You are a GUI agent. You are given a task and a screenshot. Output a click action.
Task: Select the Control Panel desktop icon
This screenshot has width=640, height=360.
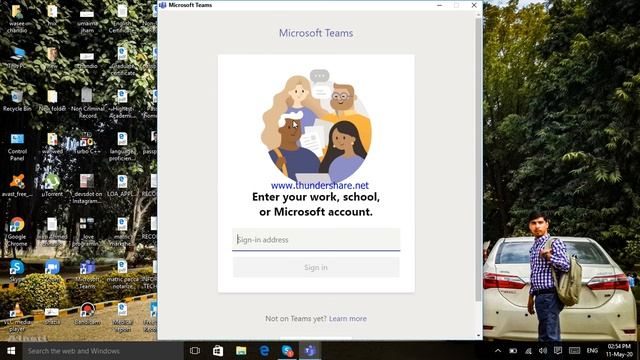coord(17,147)
